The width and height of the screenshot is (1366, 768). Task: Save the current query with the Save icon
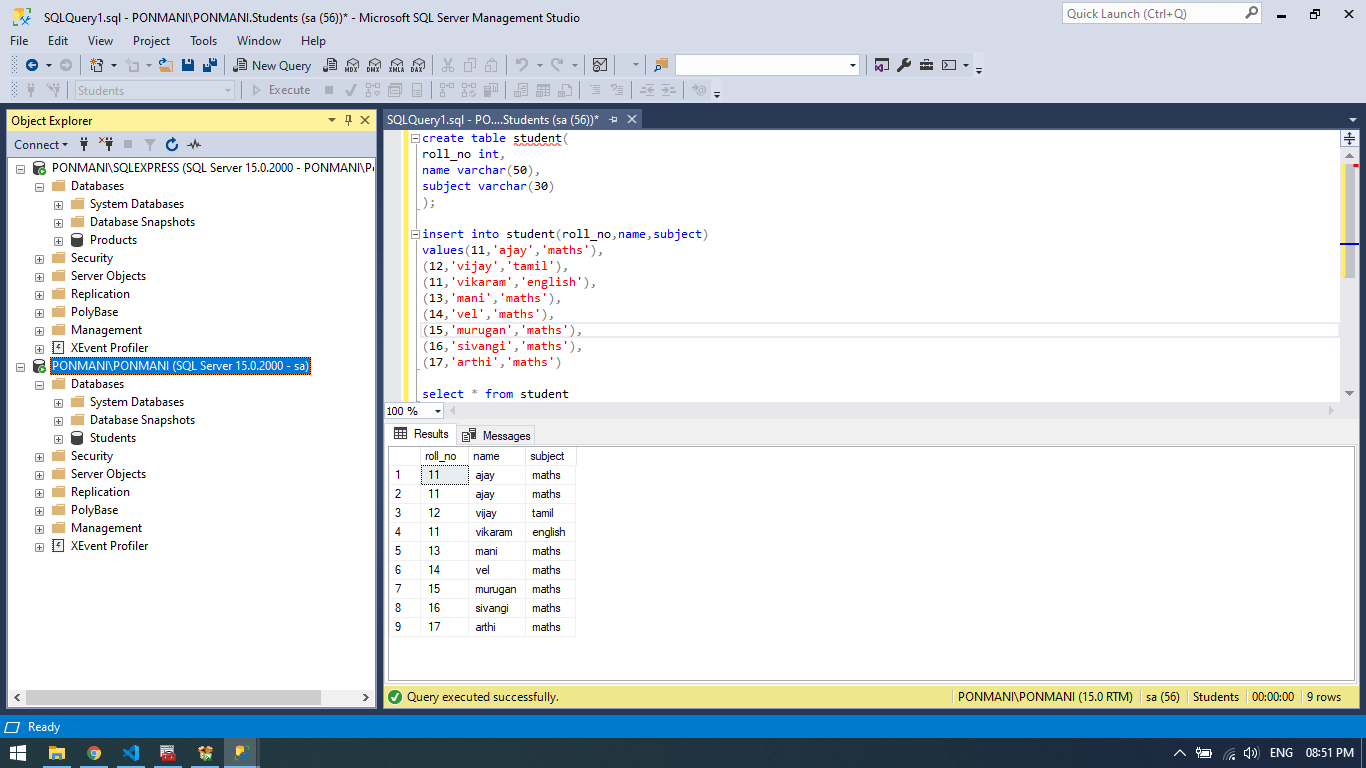click(x=188, y=64)
